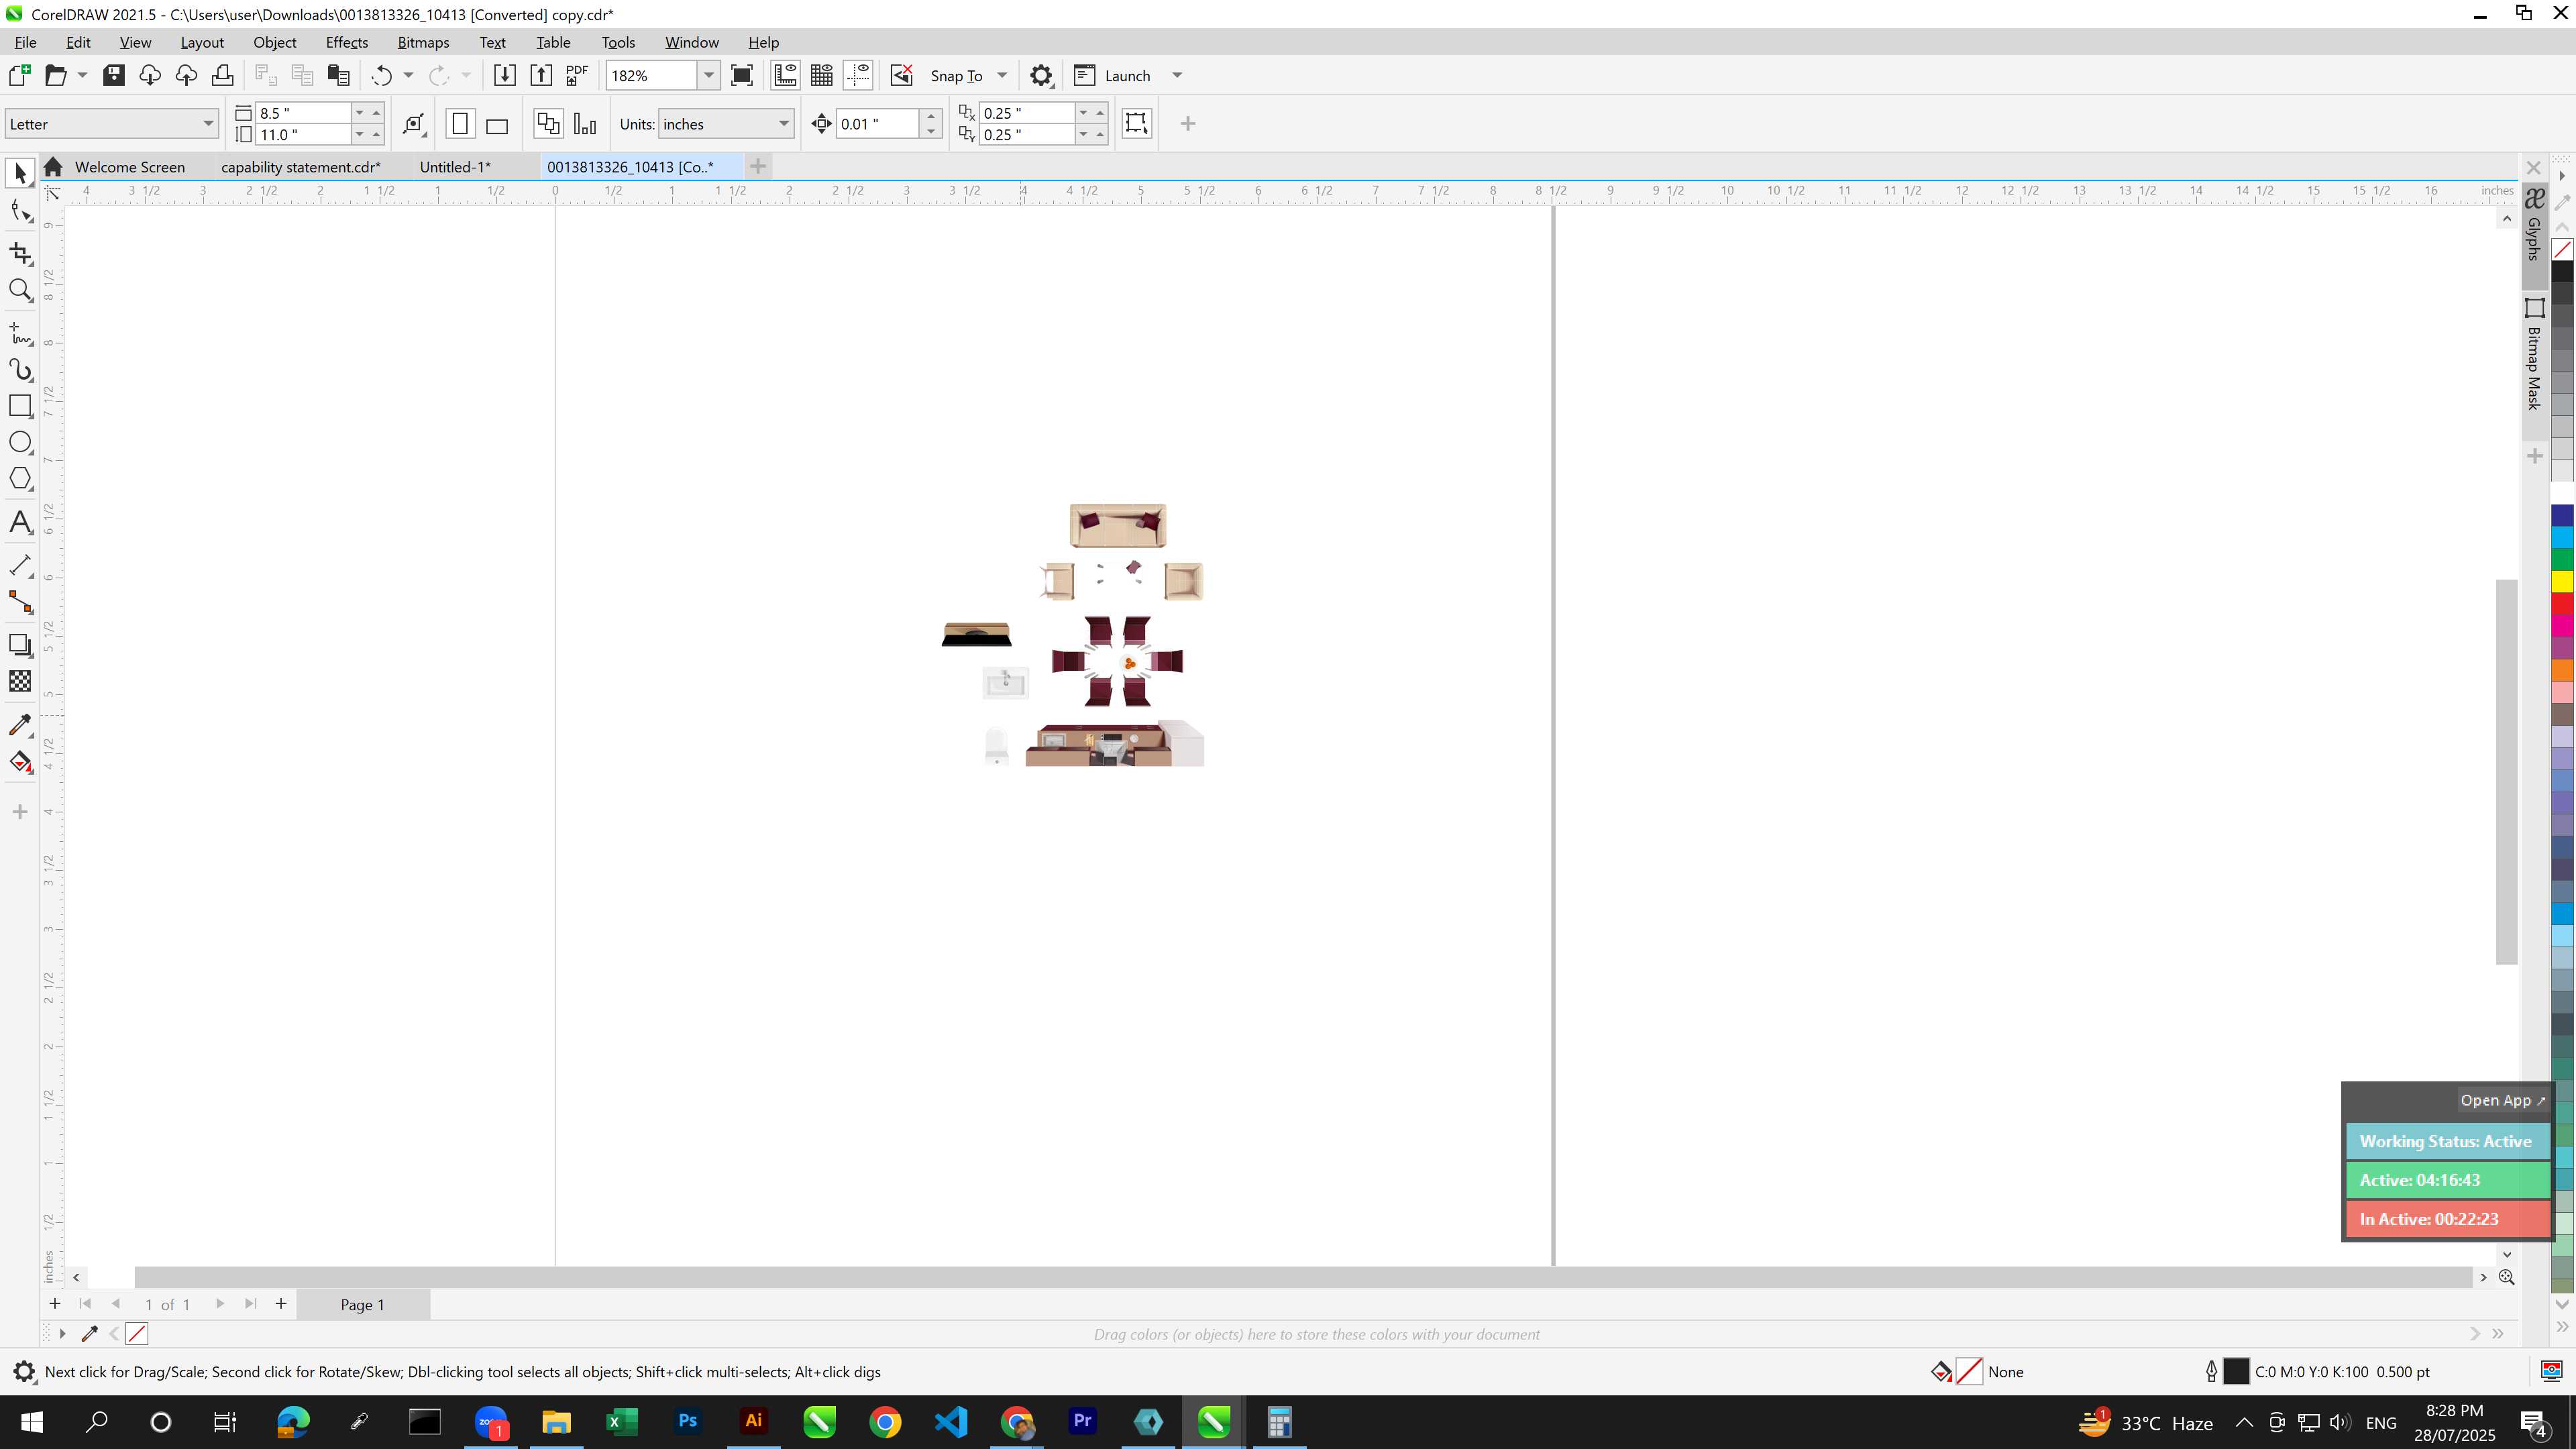The height and width of the screenshot is (1449, 2576).
Task: Select the Page 1 tab
Action: pos(363,1304)
